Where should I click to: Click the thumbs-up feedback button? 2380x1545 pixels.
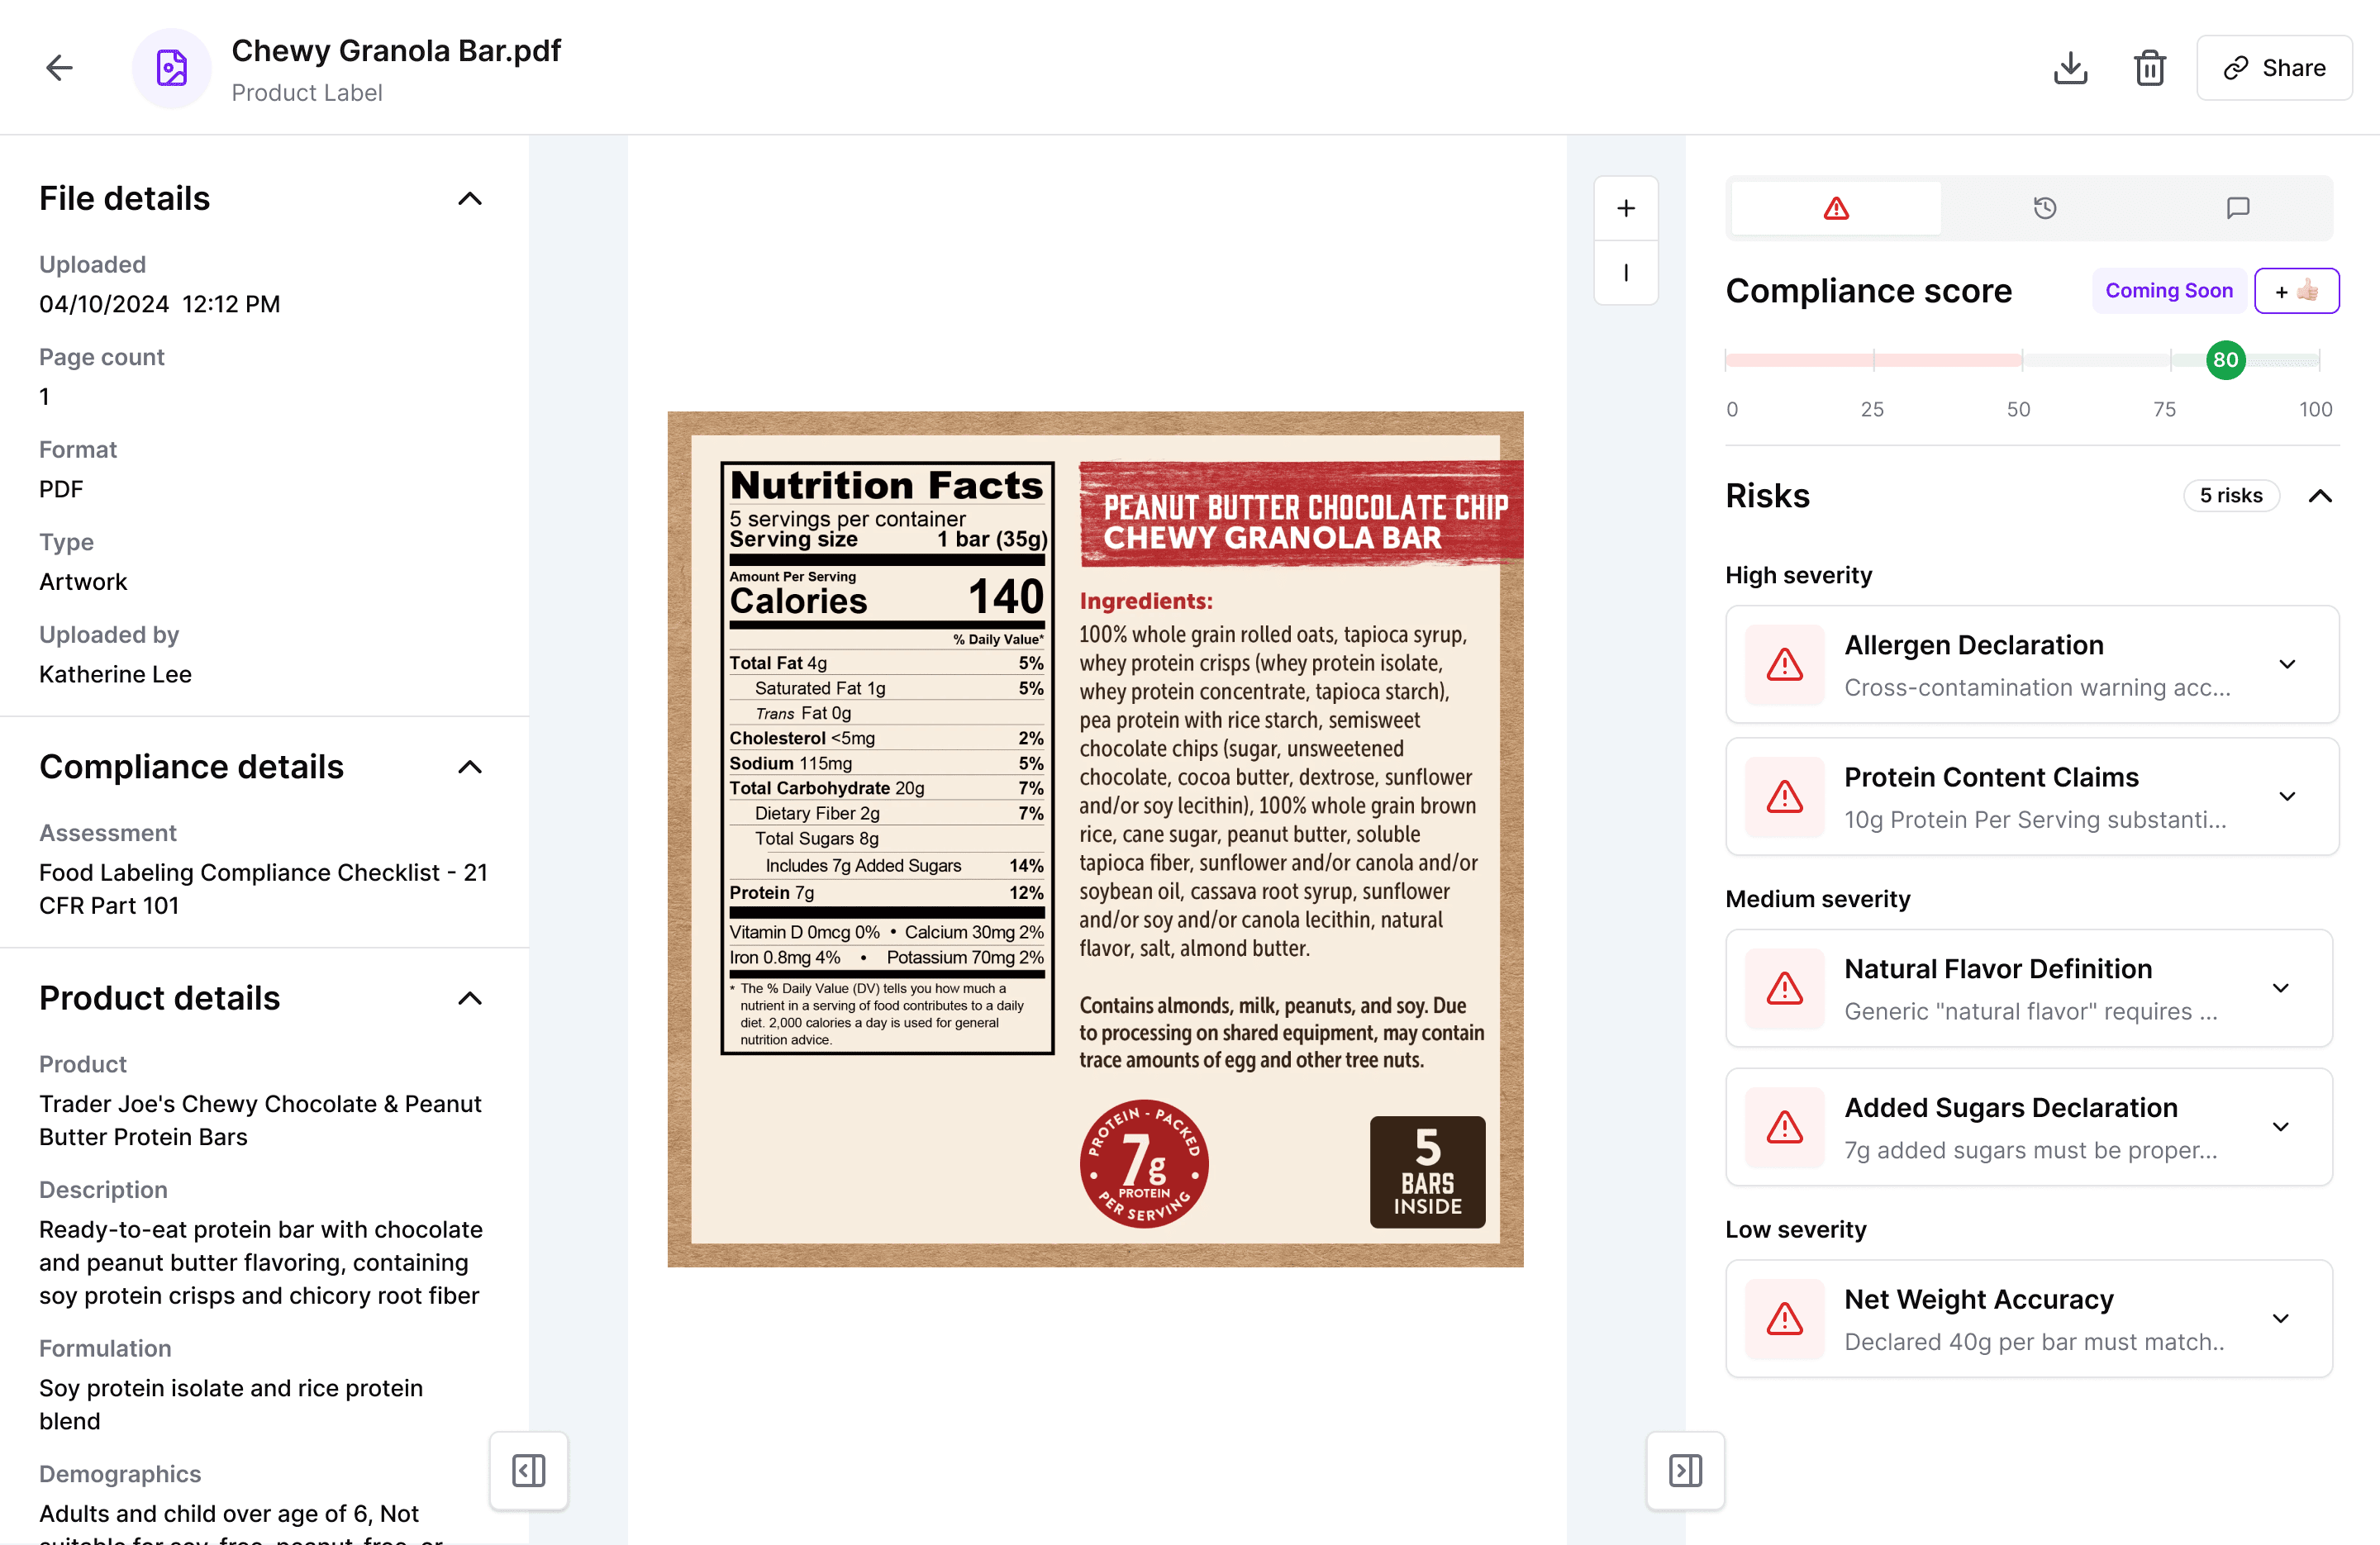point(2297,291)
